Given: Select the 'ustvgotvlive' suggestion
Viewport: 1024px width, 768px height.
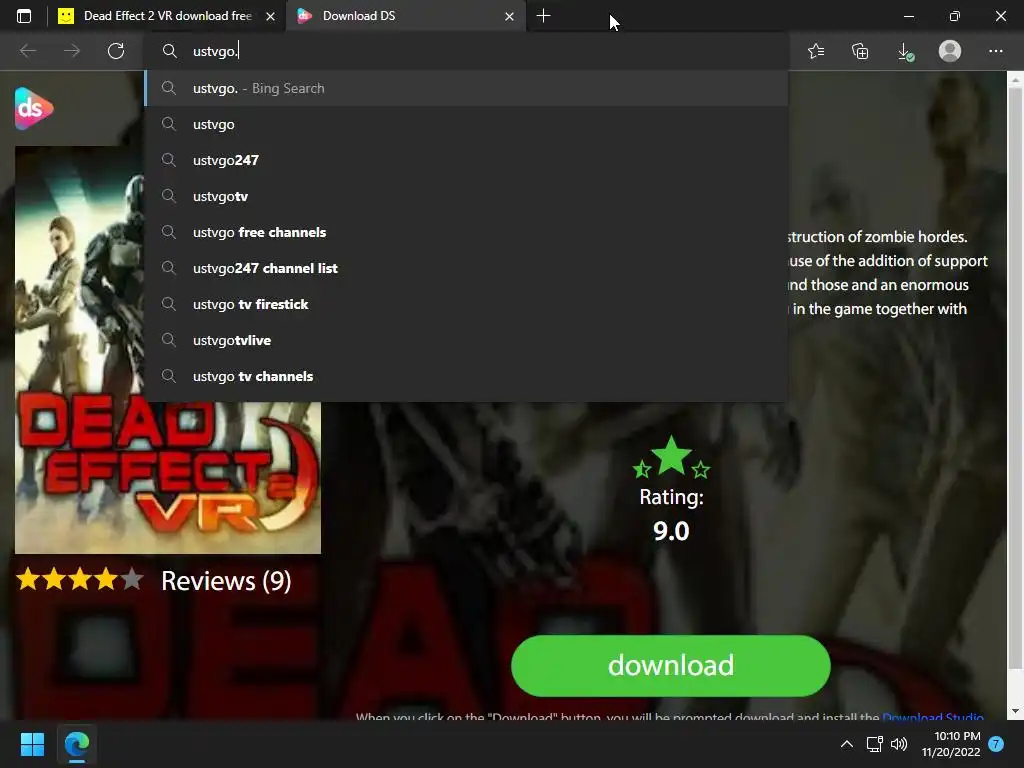Looking at the screenshot, I should pos(466,340).
